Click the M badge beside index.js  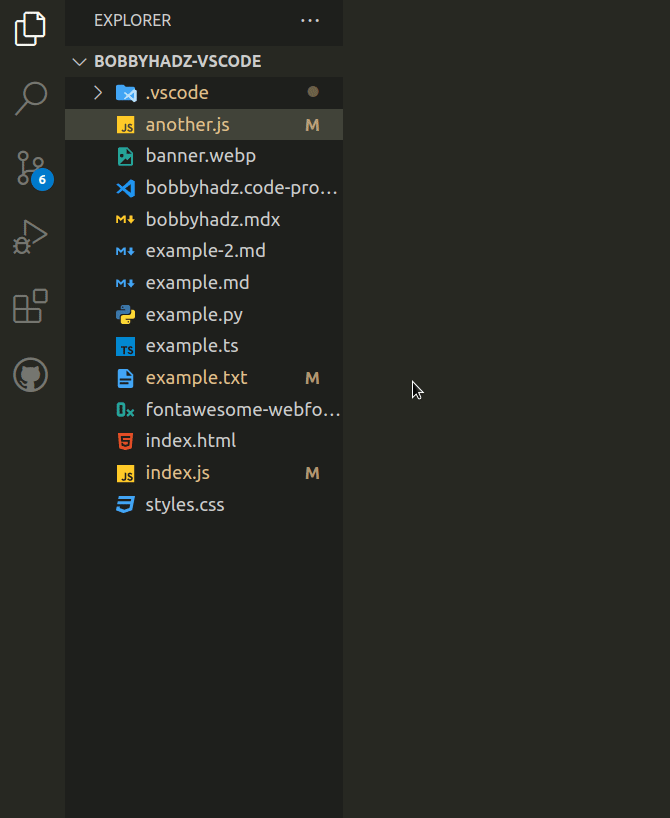coord(312,472)
